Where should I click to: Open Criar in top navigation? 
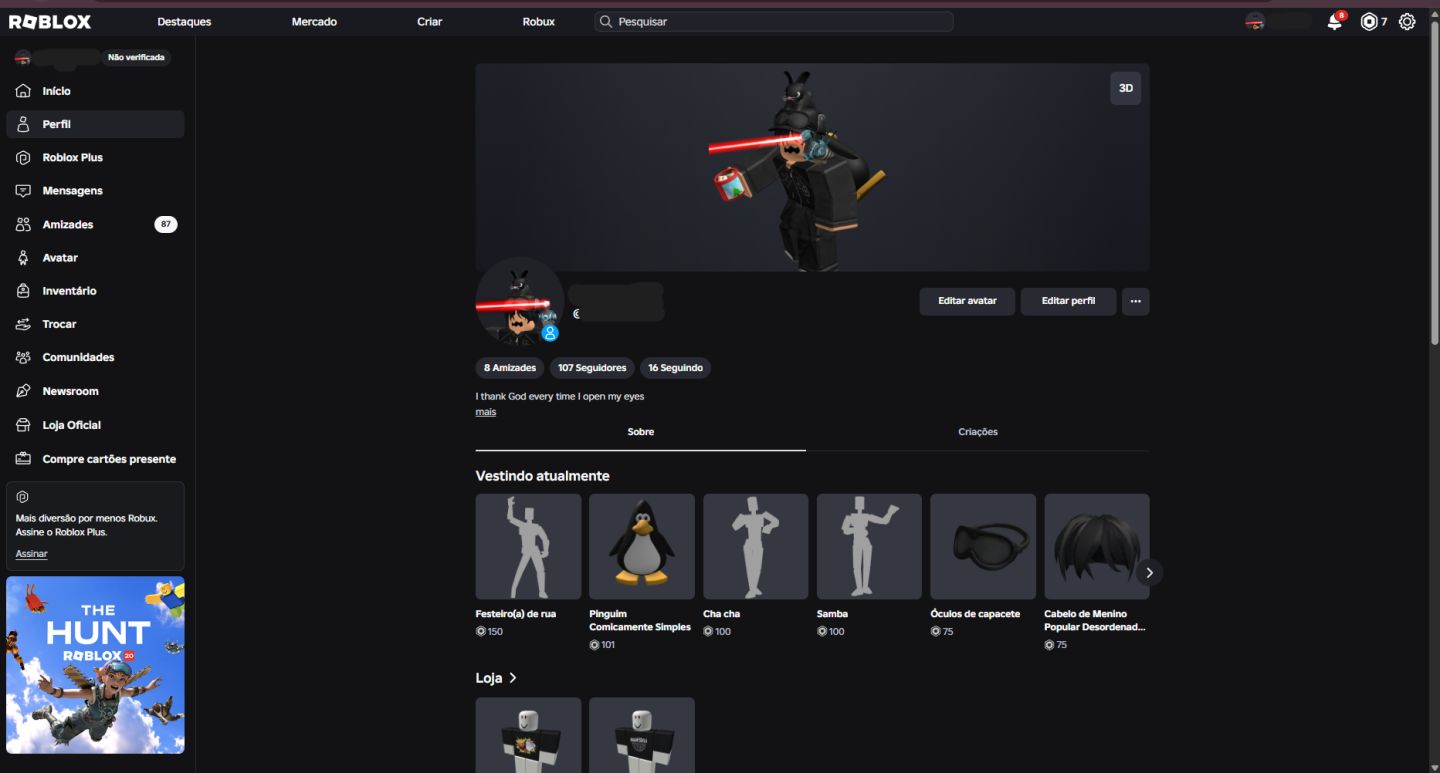430,22
